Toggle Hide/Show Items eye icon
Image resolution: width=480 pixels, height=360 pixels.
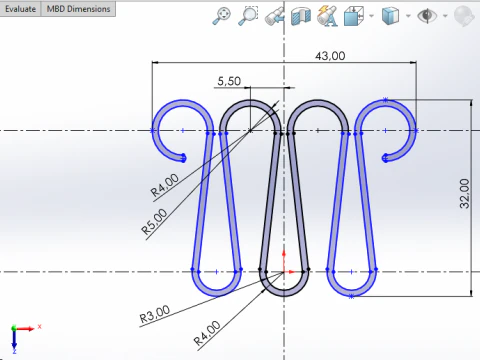pos(427,16)
